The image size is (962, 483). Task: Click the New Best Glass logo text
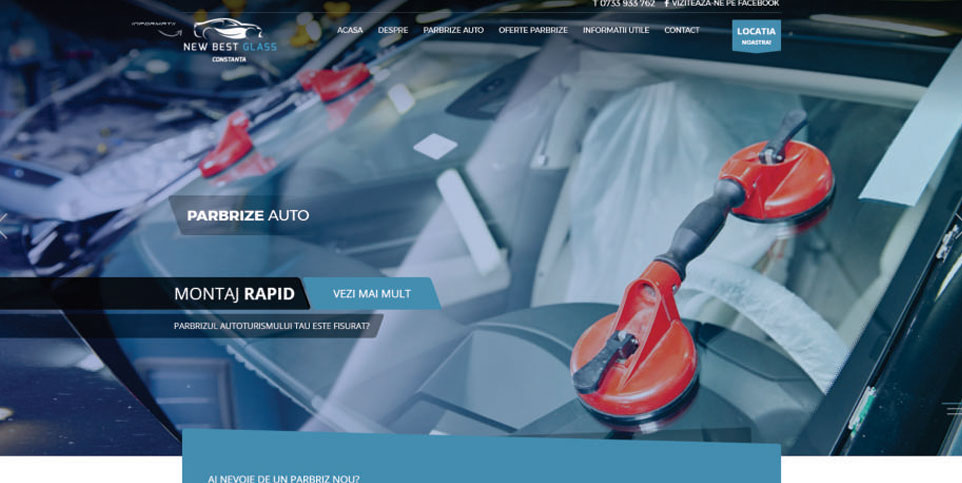tap(229, 47)
